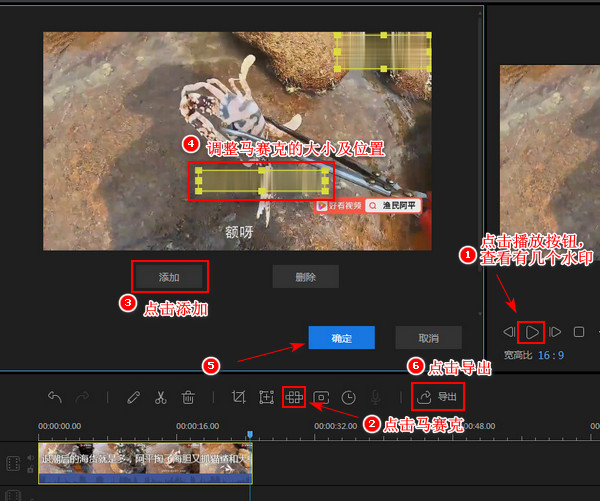Click the 00:00:00.00 timeline start label
600x501 pixels.
(x=59, y=426)
